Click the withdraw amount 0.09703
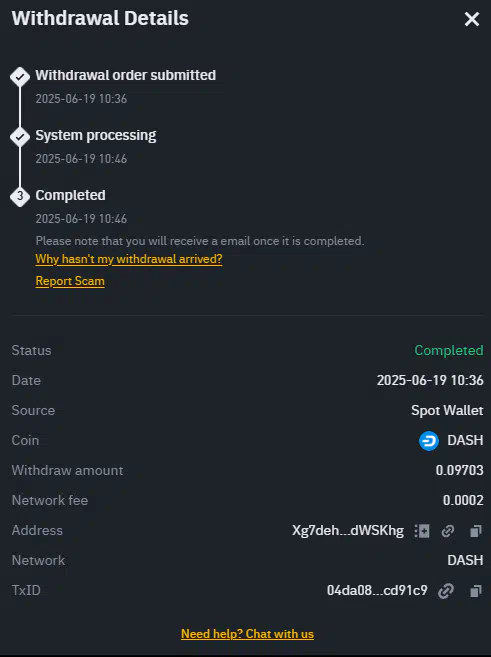The height and width of the screenshot is (657, 491). click(x=459, y=470)
